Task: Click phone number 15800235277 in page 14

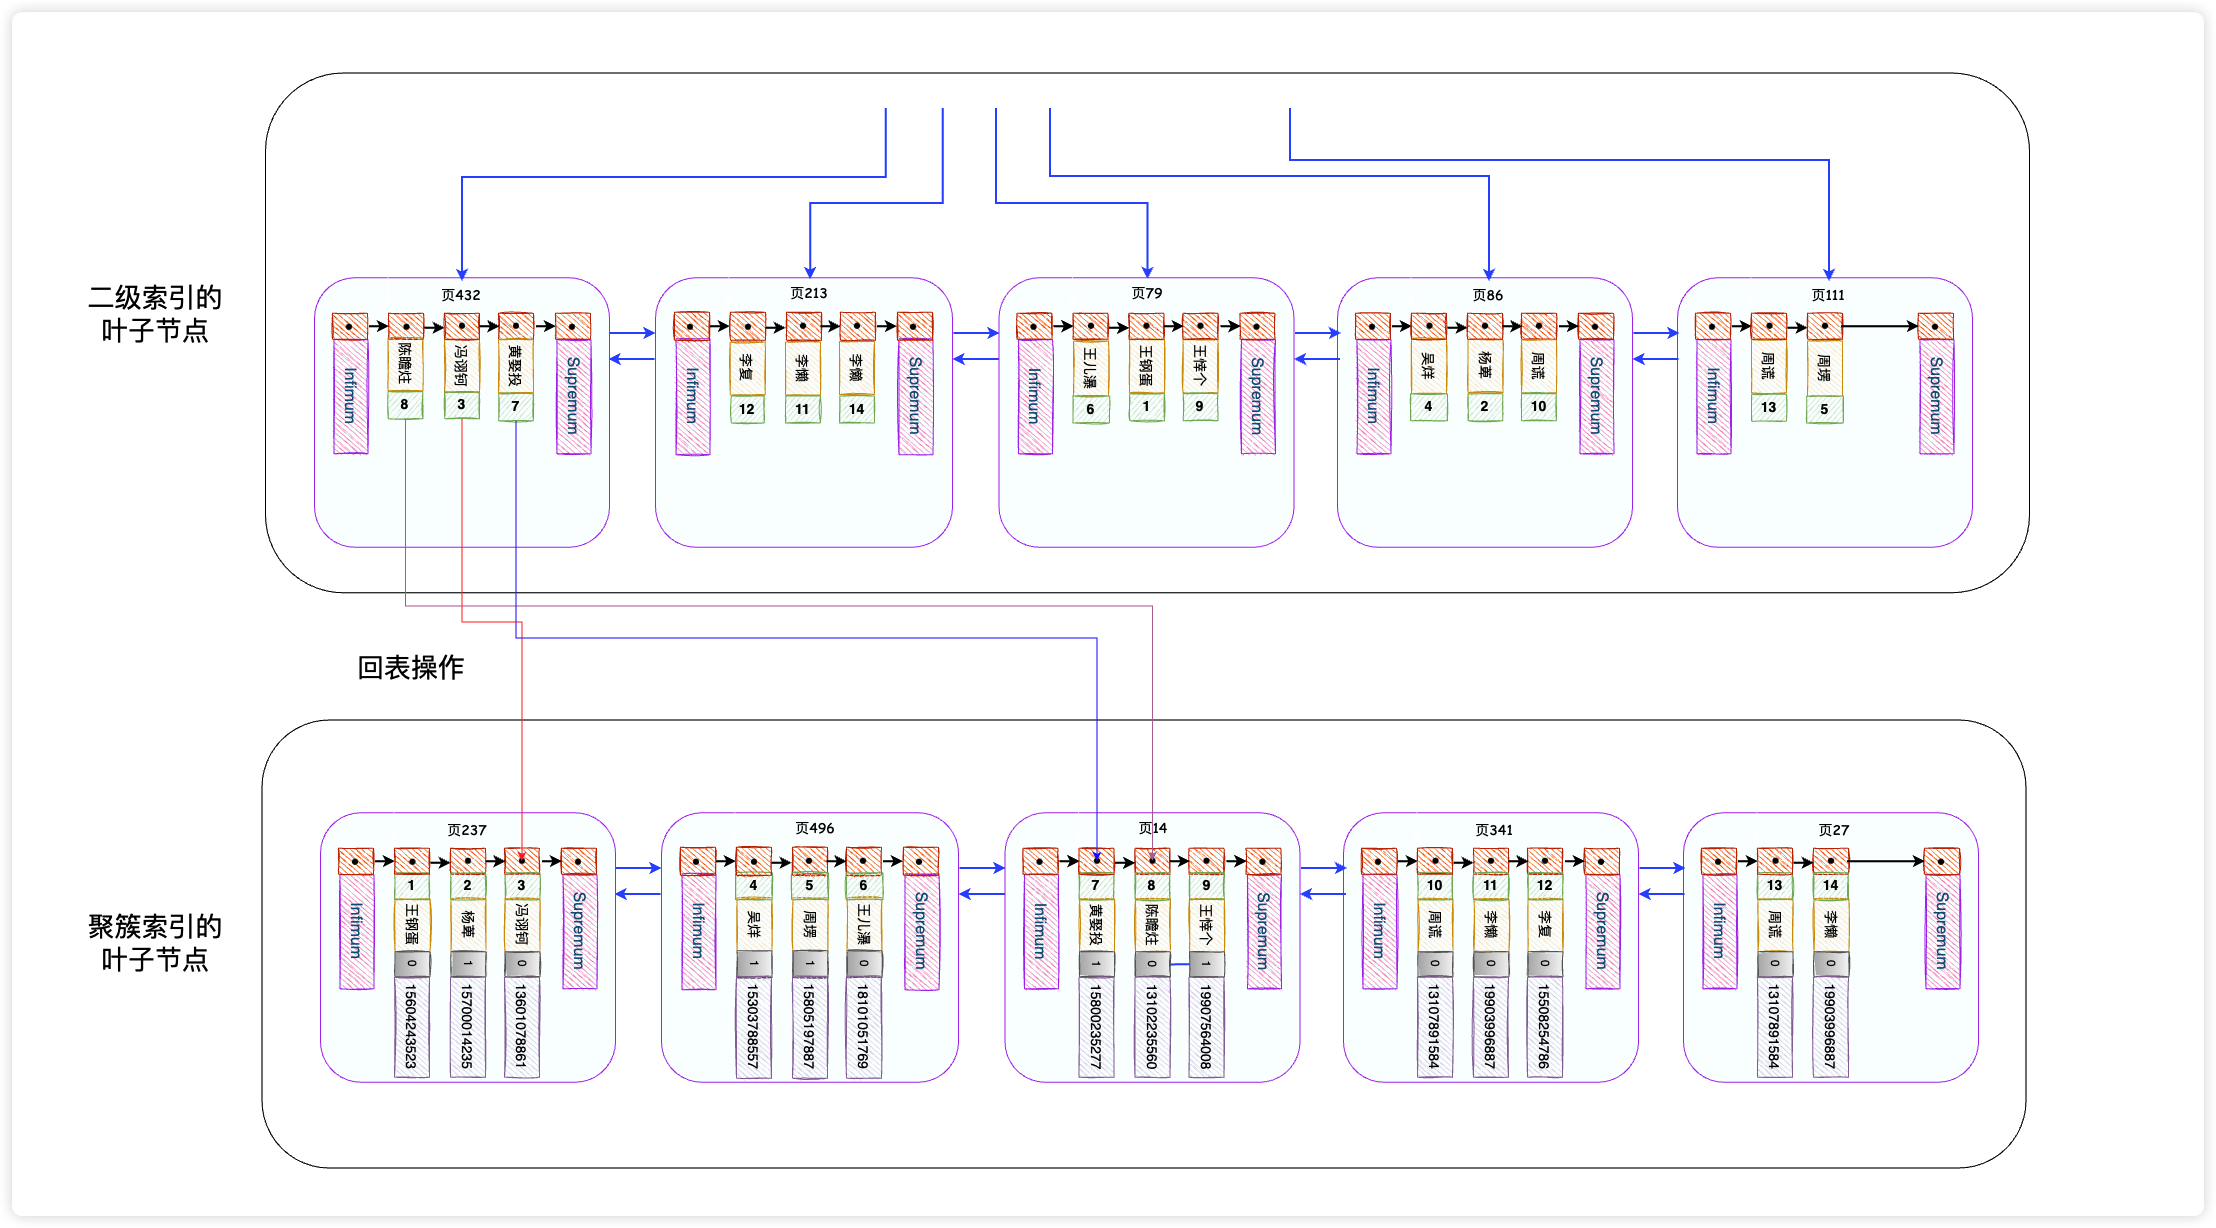Action: point(1096,1027)
